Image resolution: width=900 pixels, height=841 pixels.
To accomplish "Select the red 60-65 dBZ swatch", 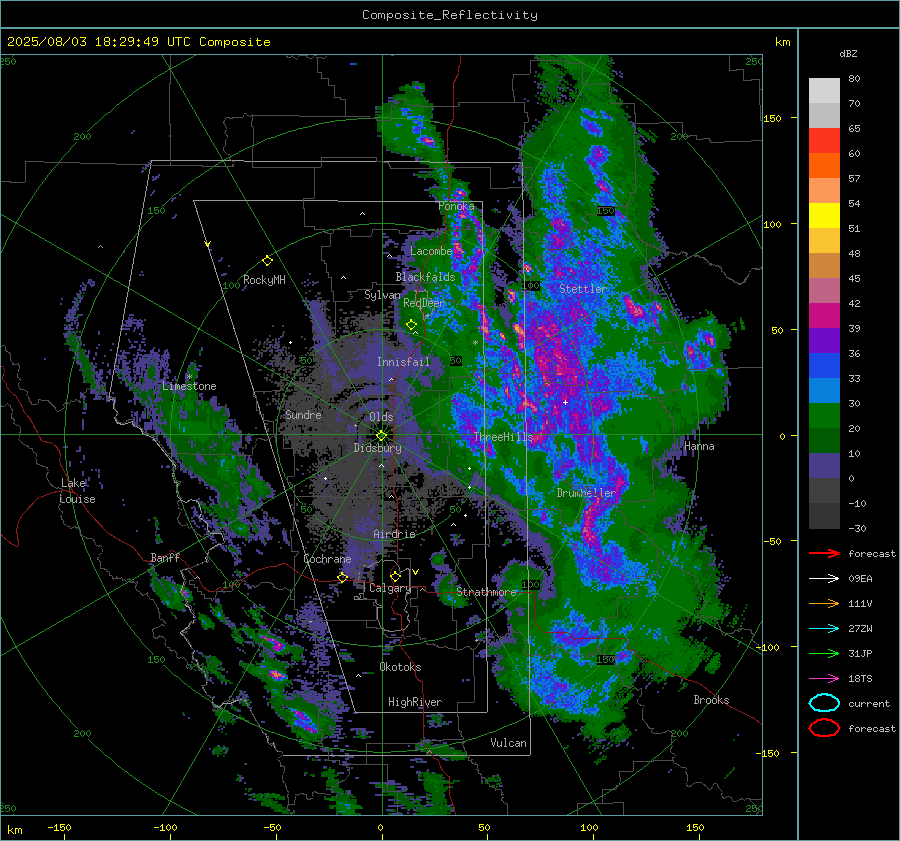I will tap(824, 140).
